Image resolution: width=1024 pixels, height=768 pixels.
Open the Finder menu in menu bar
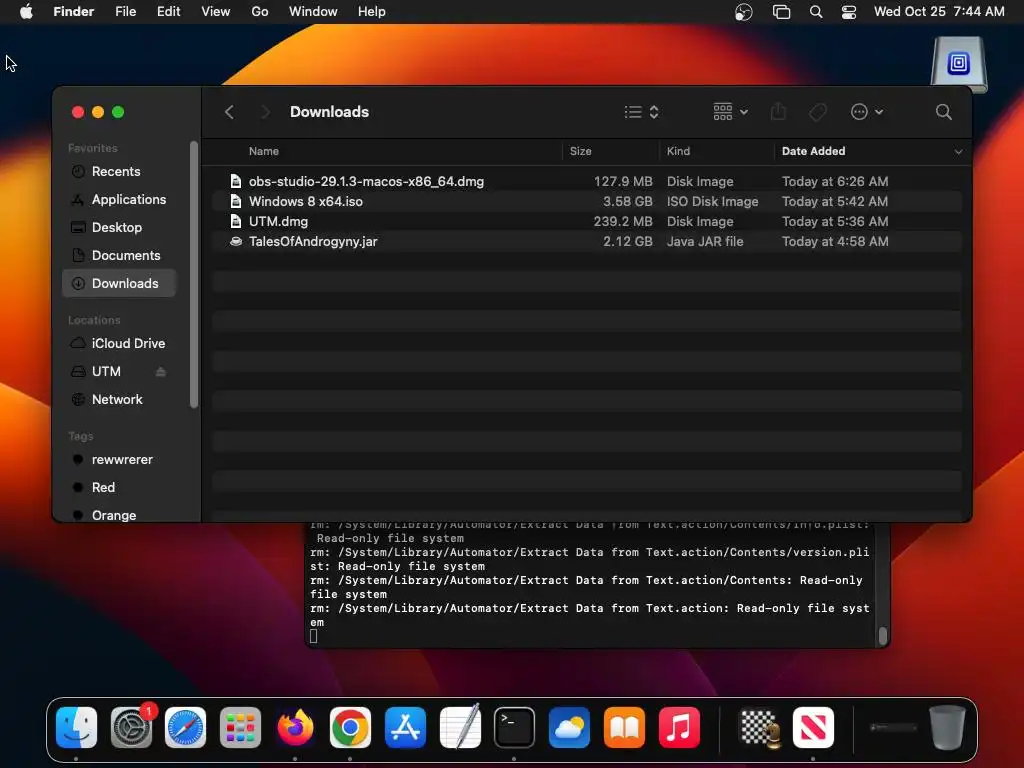[74, 12]
